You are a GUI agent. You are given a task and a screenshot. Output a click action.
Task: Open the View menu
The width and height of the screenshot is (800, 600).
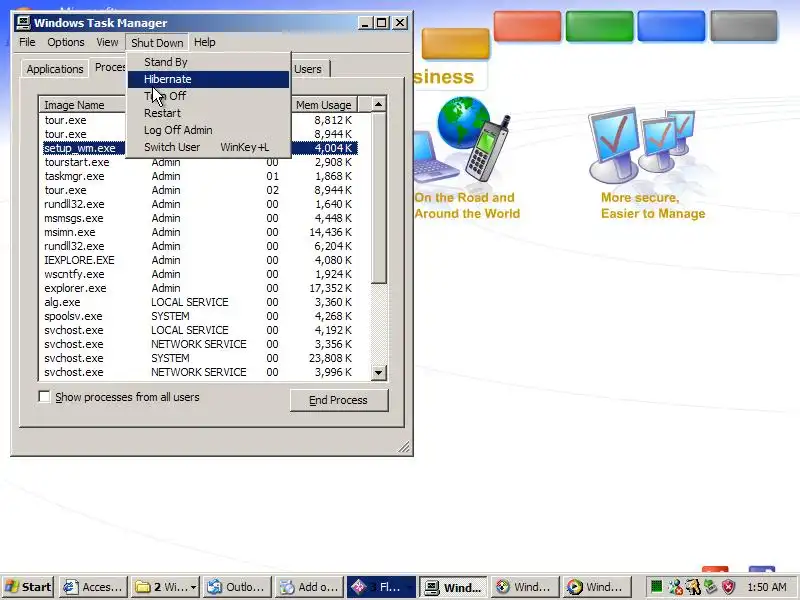click(107, 42)
